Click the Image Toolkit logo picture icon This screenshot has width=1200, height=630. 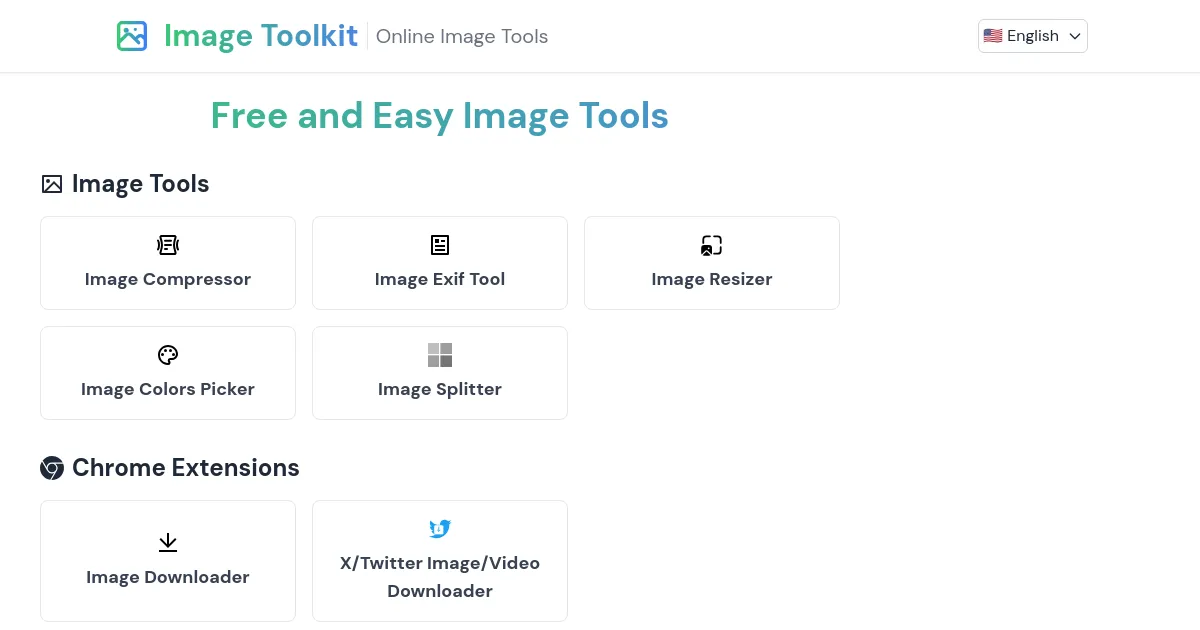click(131, 36)
